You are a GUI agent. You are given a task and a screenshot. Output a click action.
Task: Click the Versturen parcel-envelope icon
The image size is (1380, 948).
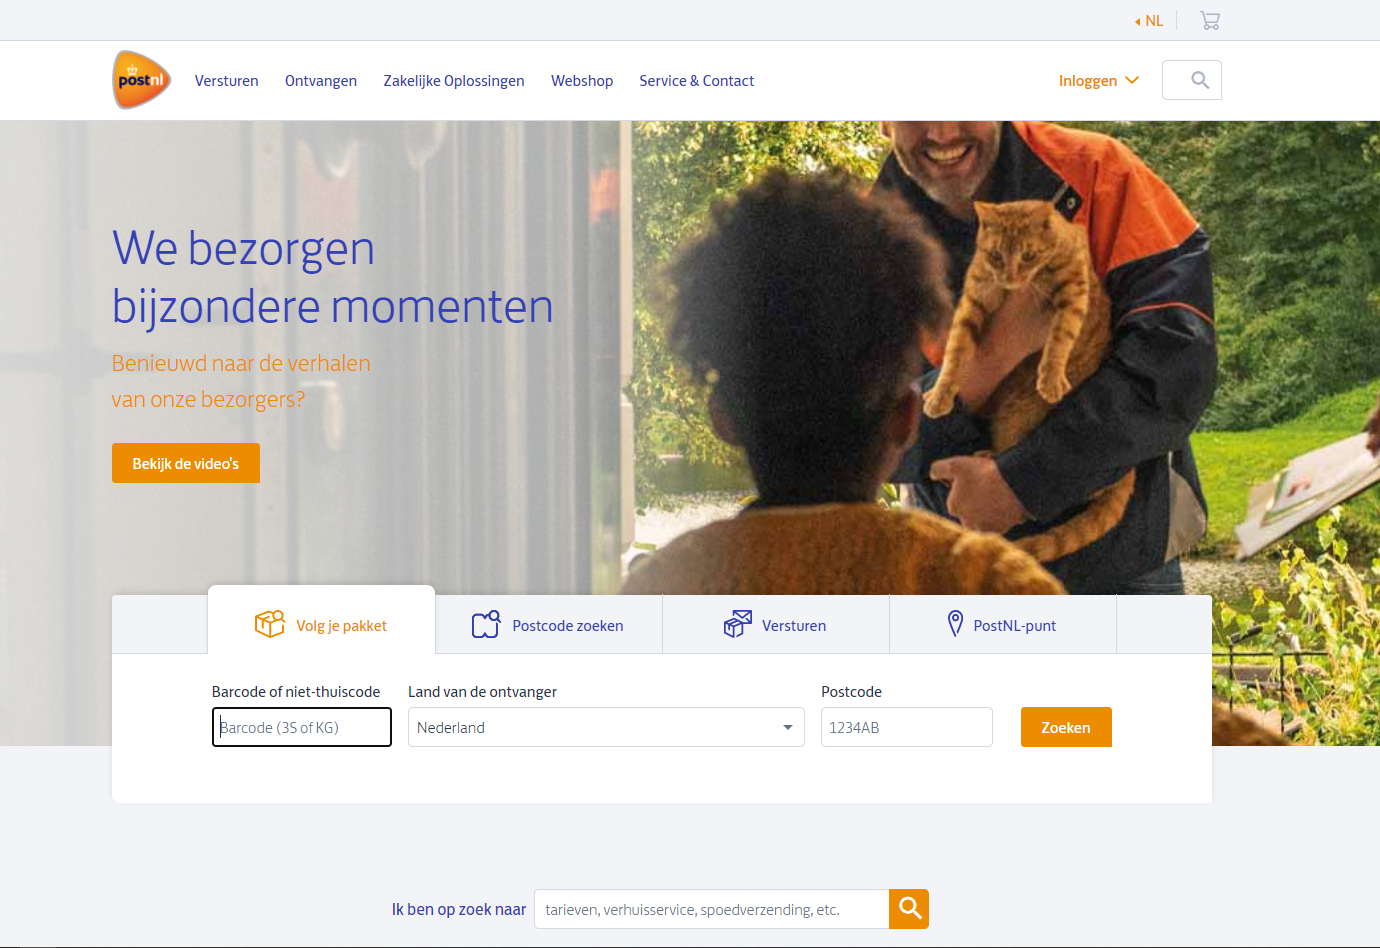tap(737, 624)
